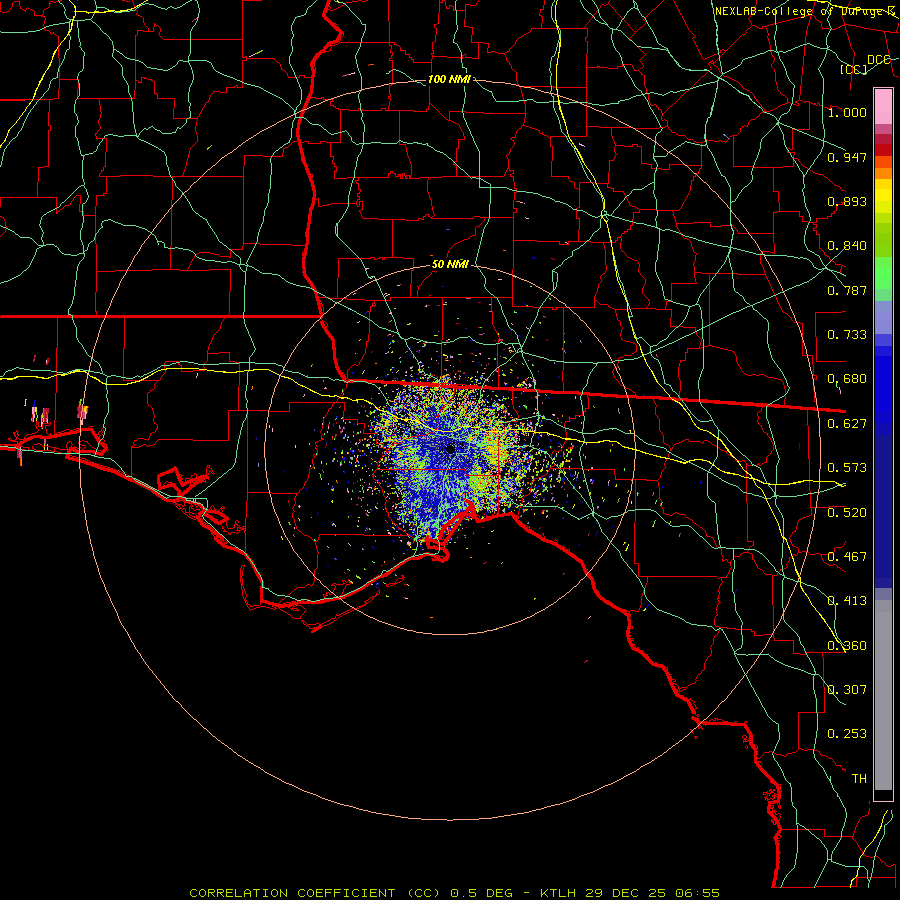The width and height of the screenshot is (900, 900).
Task: Click the 0.947 legend value
Action: [847, 157]
